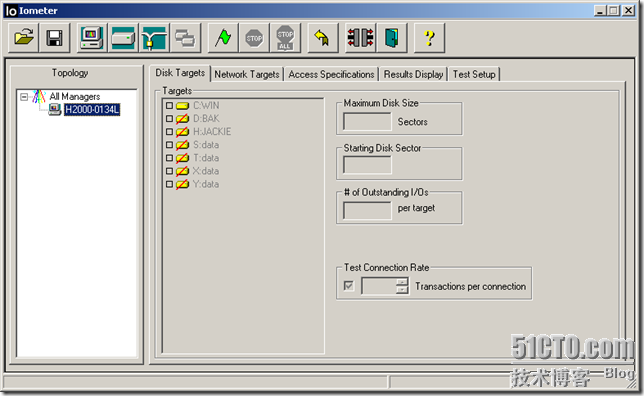Screen dimensions: 644x396
Task: Select the T:data target text
Action: (x=206, y=158)
